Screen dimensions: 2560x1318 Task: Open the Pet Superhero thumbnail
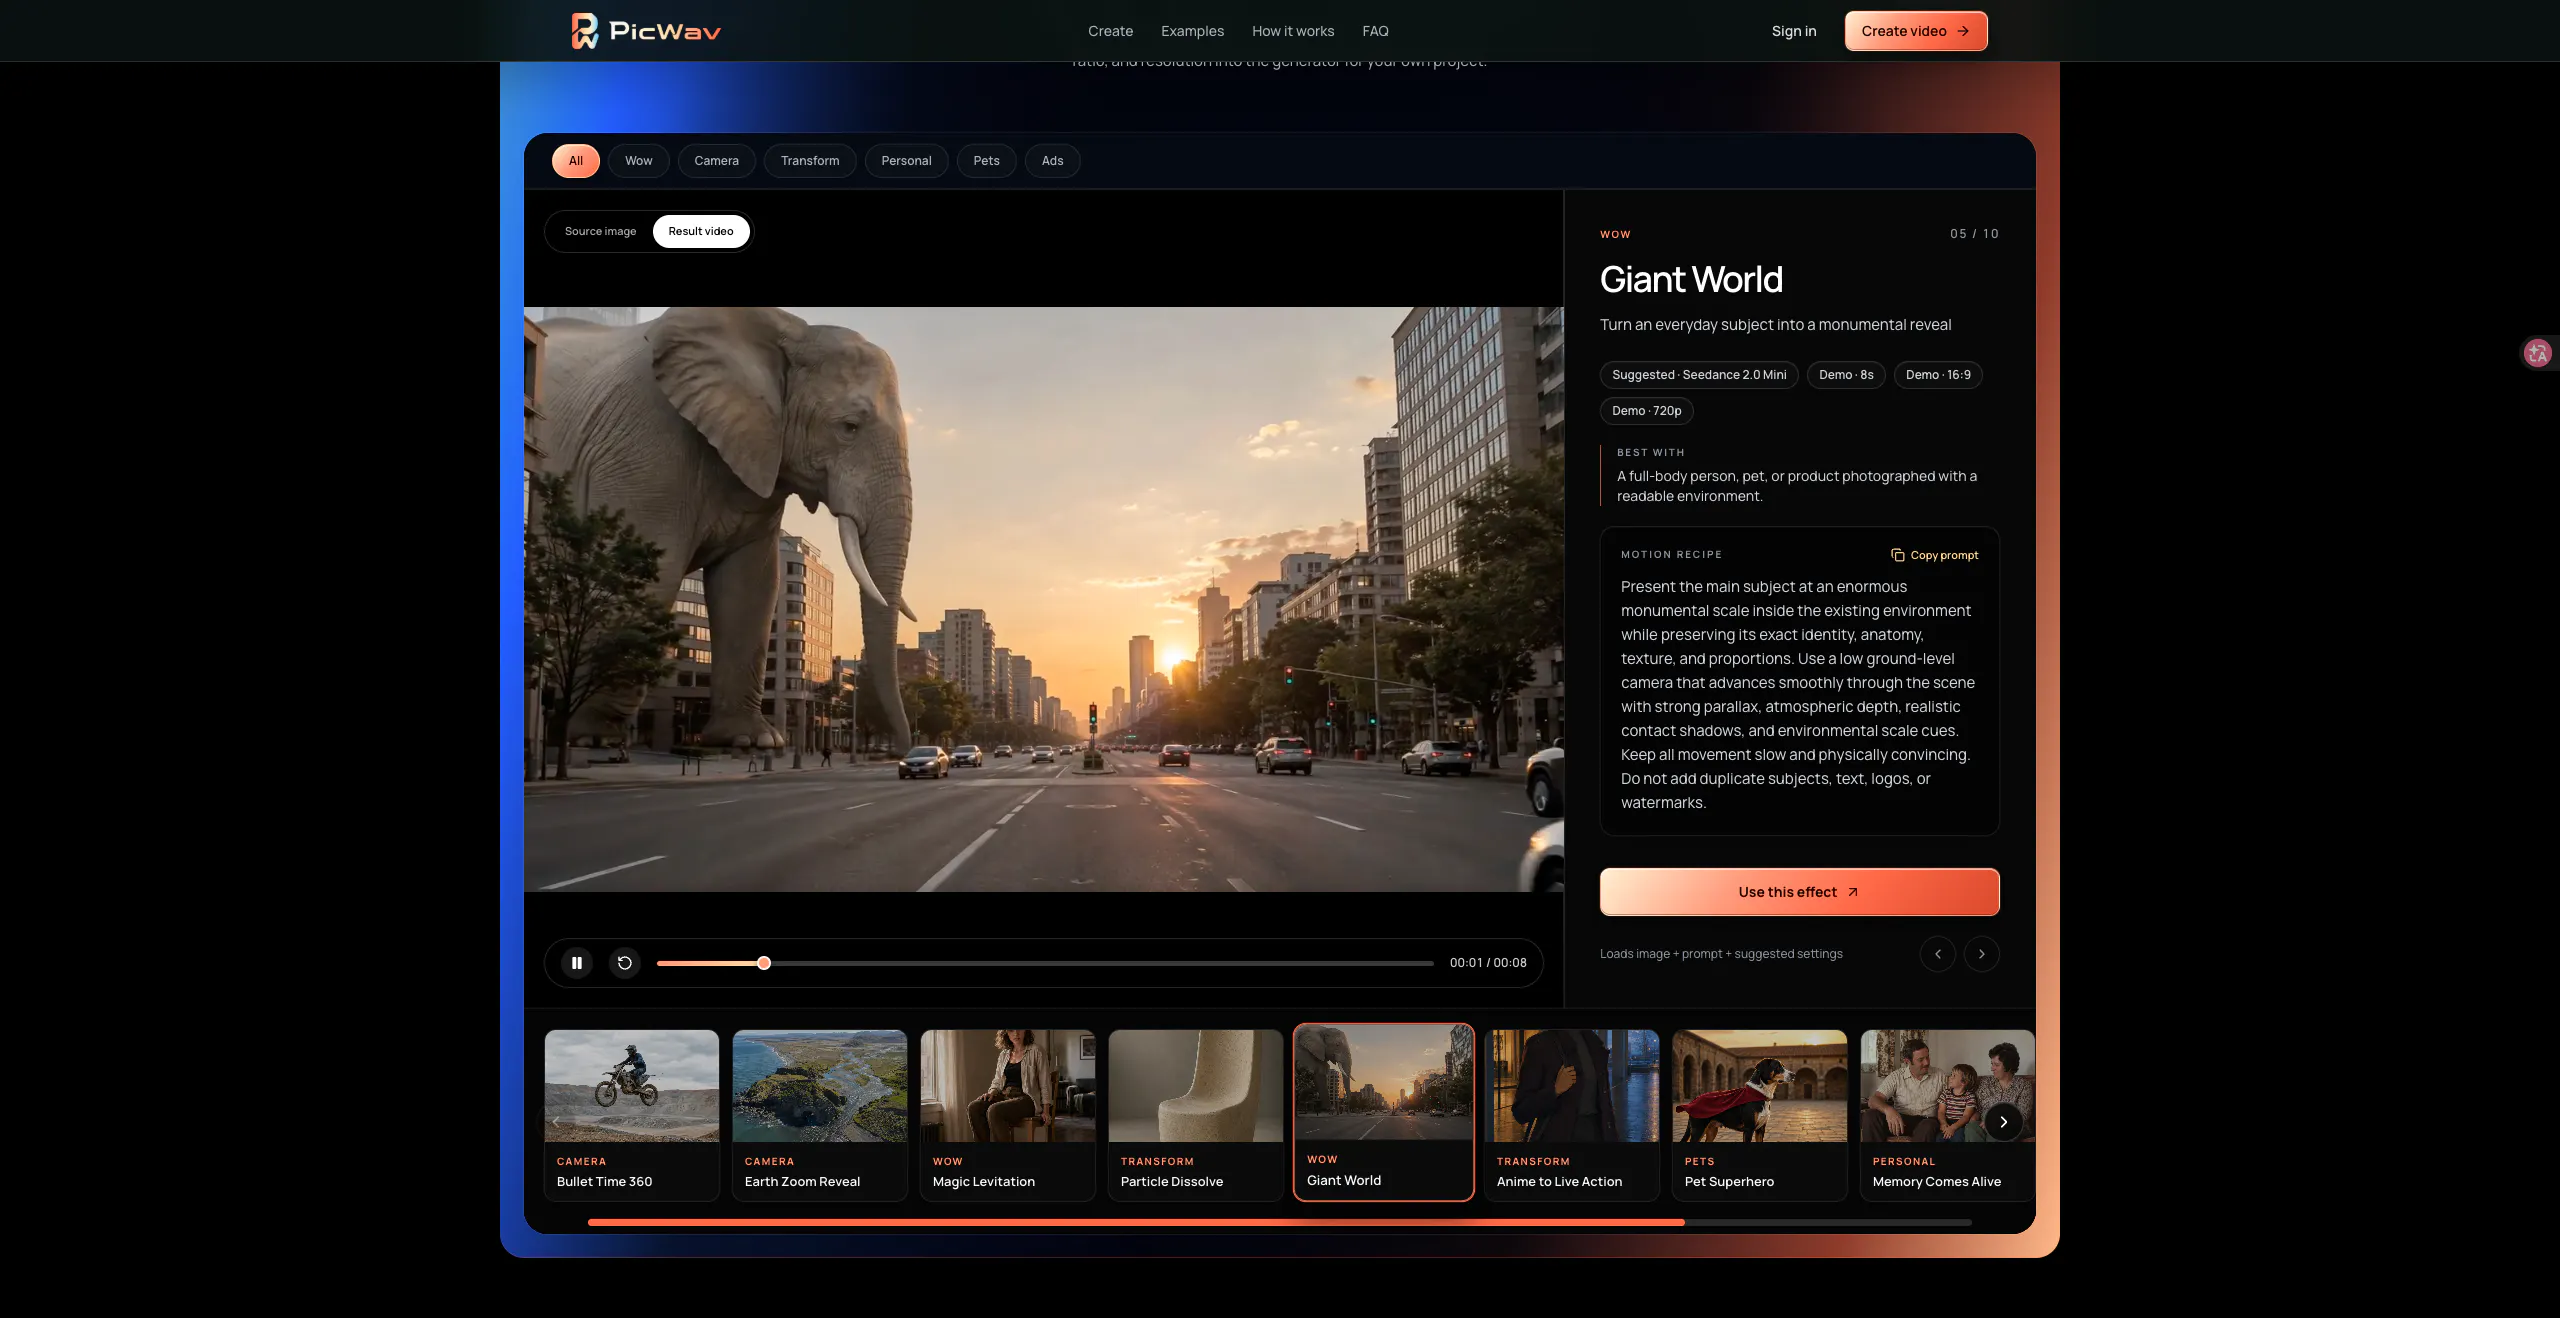pos(1760,1115)
